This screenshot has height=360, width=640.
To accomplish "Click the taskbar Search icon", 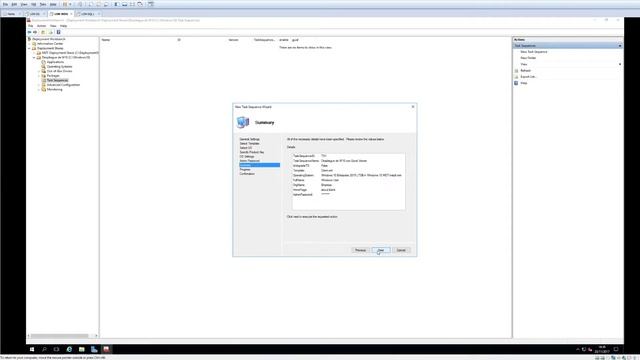I will 44,349.
